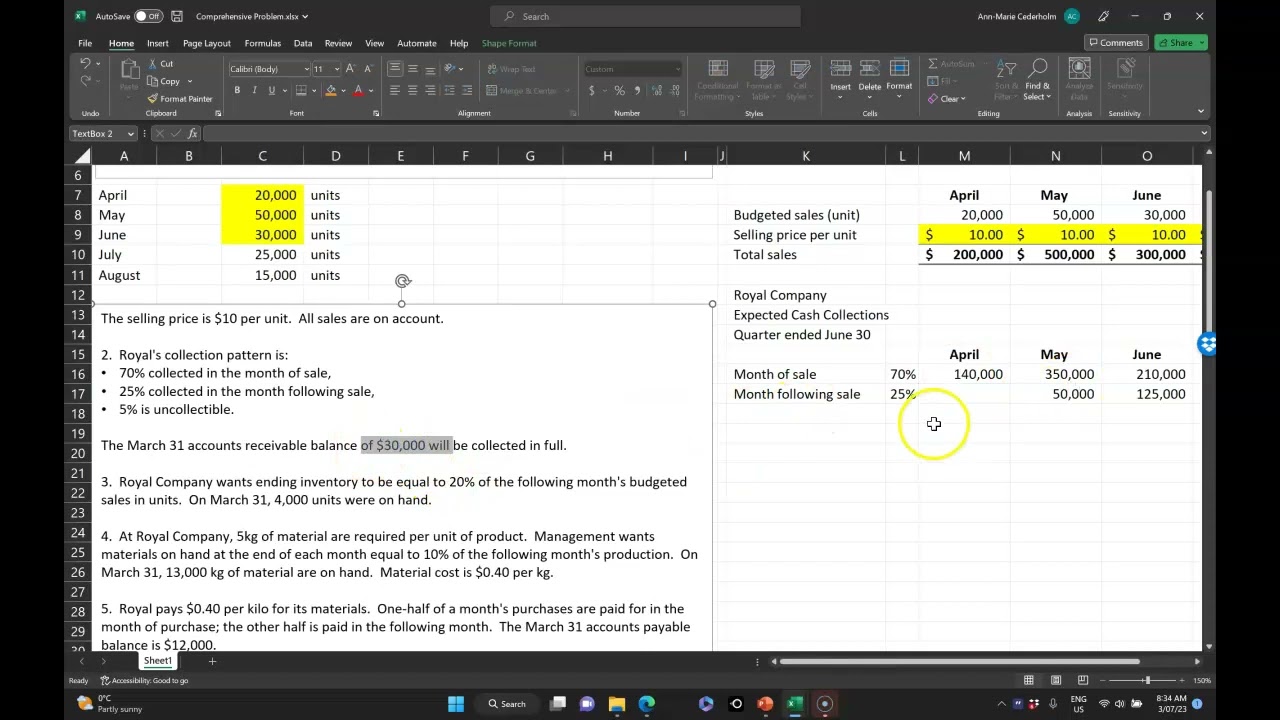Click Increase Indent icon
This screenshot has height=720, width=1280.
coord(466,90)
